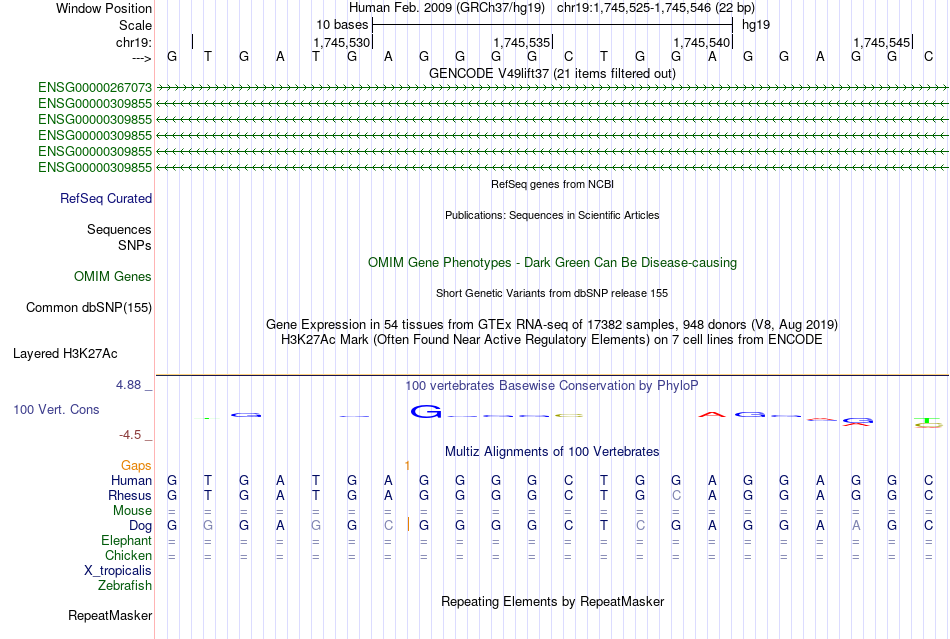Click the ENSG00000267073 transcript arrow line
This screenshot has width=950, height=639.
[x=552, y=88]
